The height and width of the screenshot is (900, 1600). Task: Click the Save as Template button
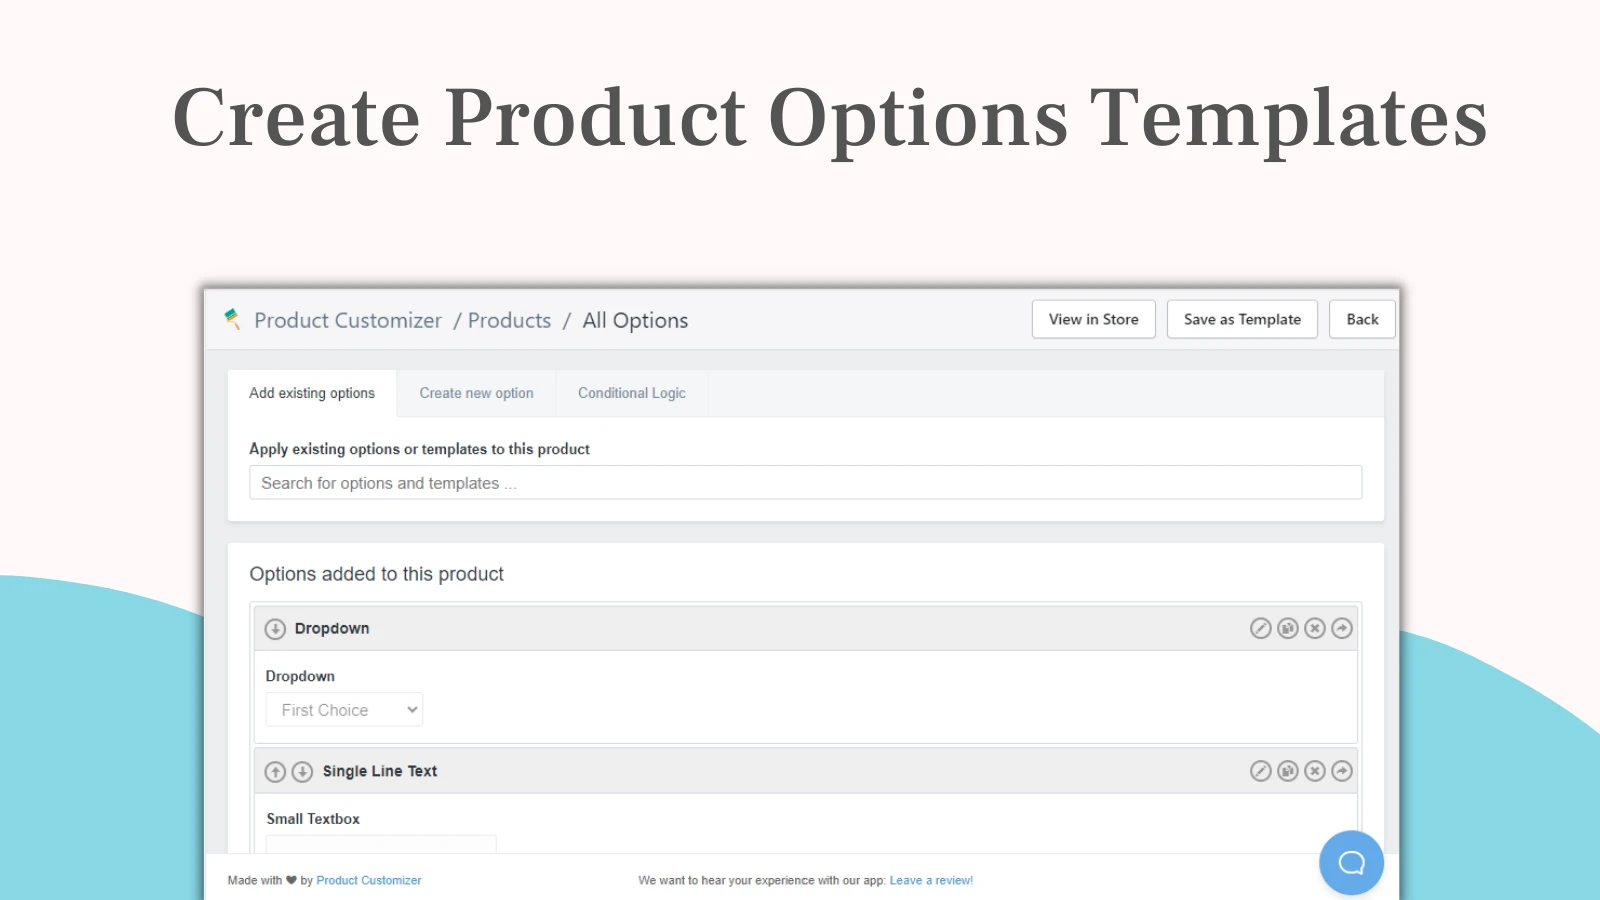tap(1242, 319)
